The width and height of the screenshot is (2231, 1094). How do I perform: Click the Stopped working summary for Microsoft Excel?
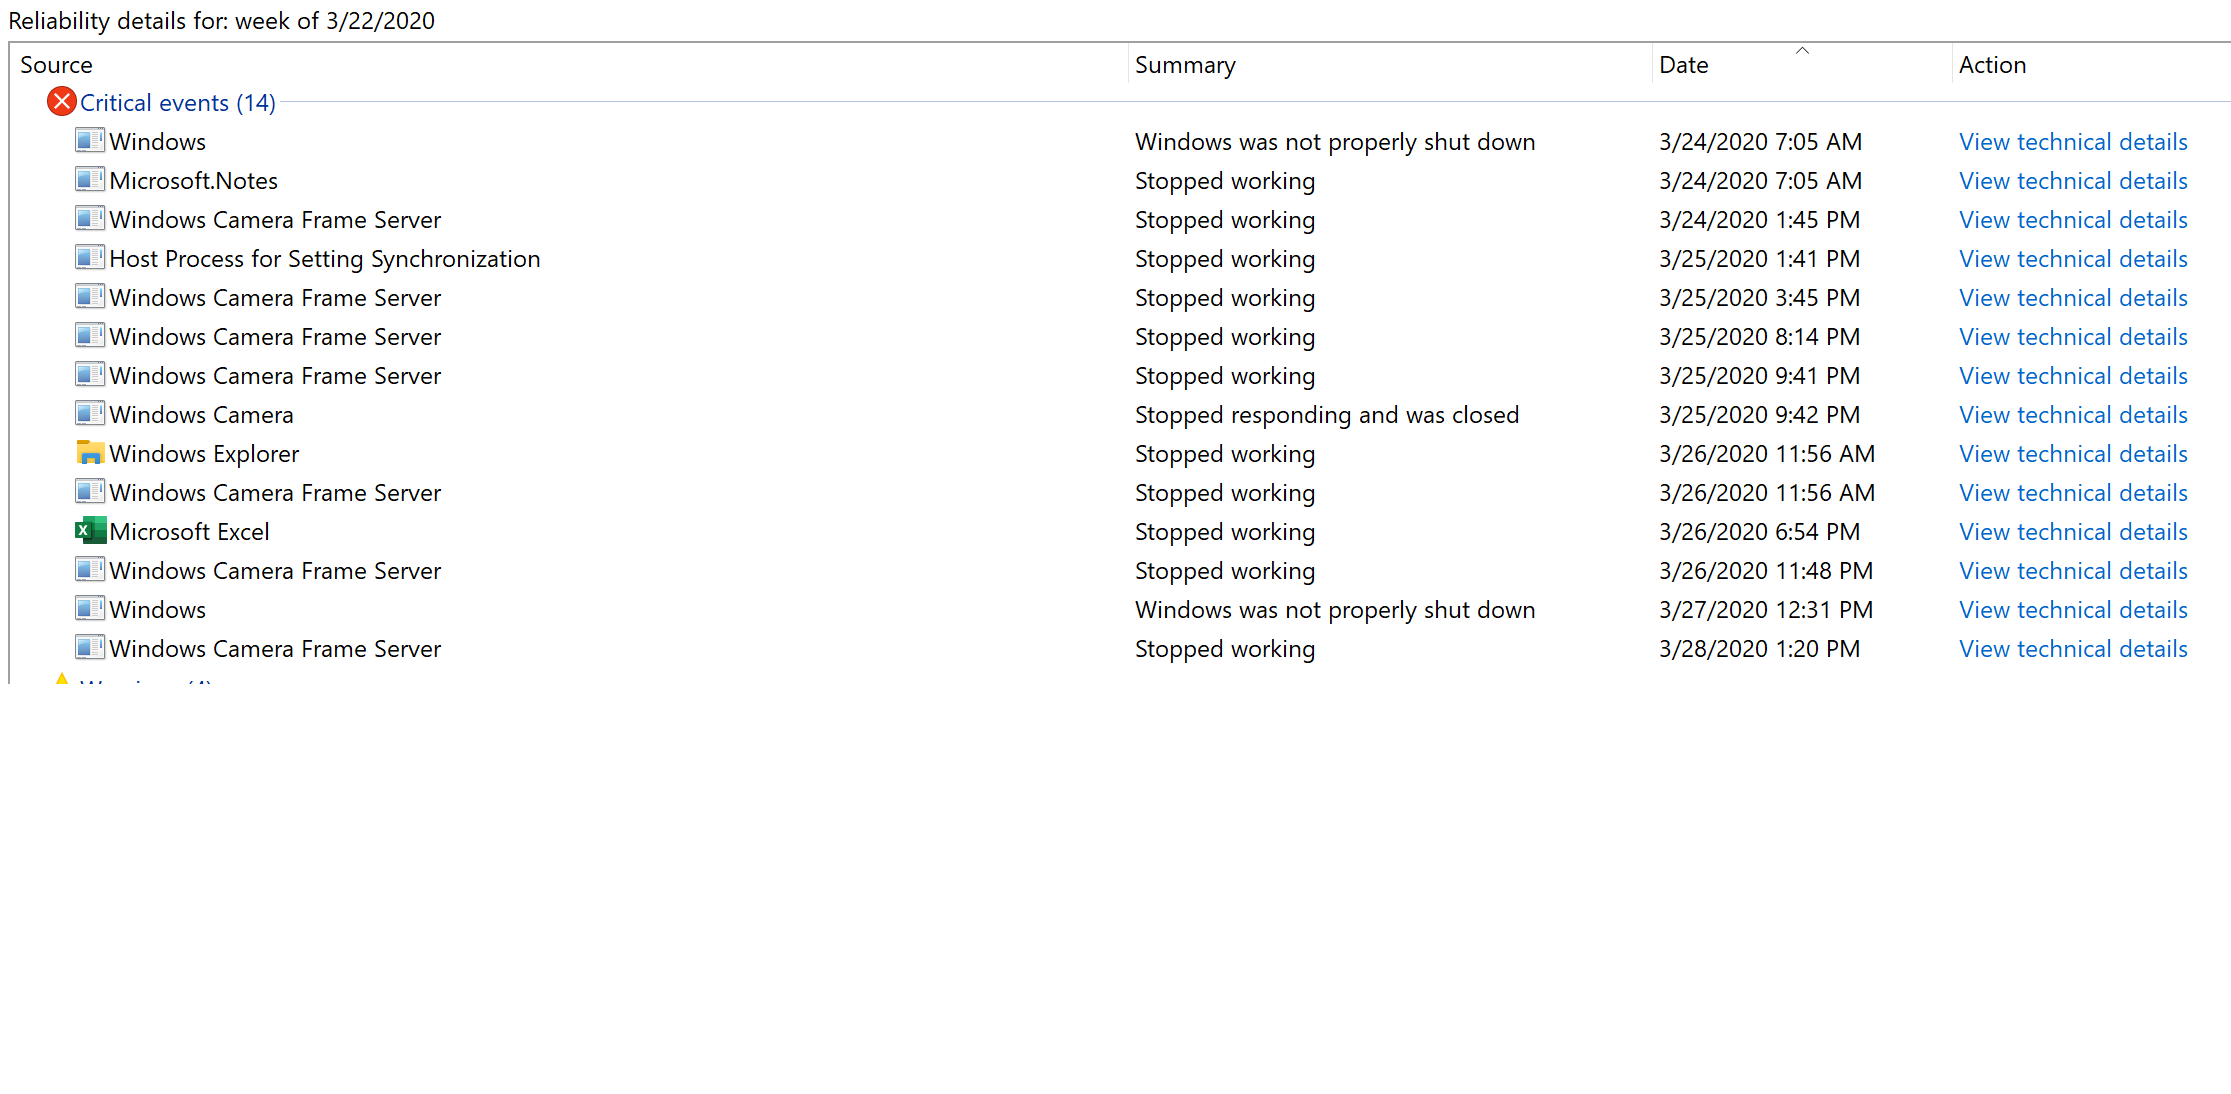point(1225,532)
